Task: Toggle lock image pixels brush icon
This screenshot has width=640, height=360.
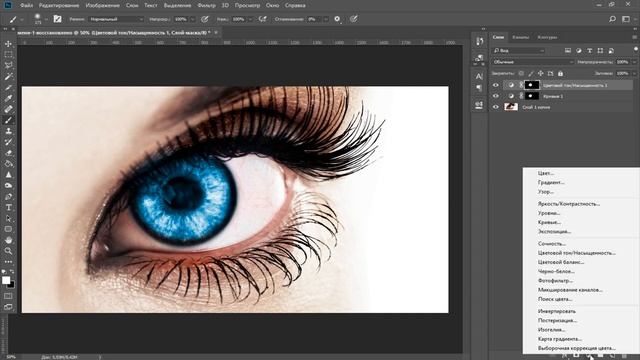Action: (x=531, y=74)
